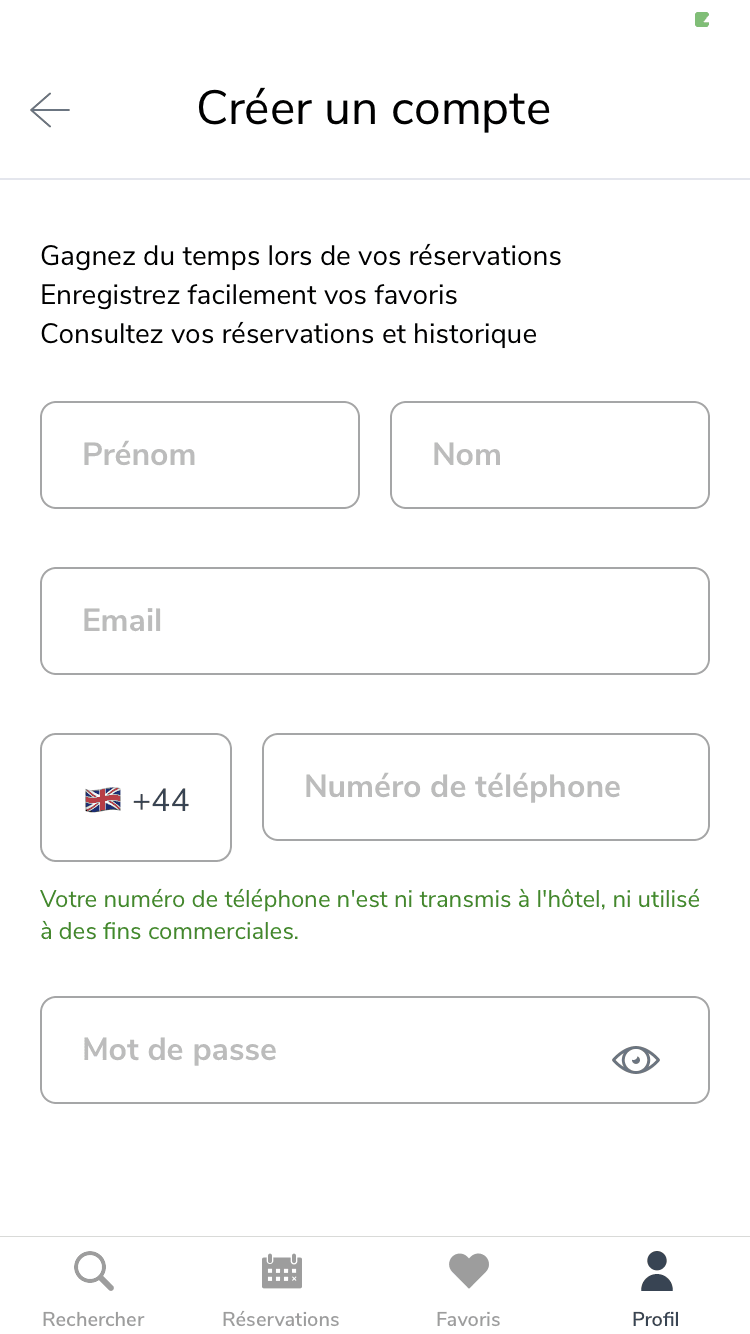
Task: Select the Numéro de téléphone field
Action: click(486, 787)
